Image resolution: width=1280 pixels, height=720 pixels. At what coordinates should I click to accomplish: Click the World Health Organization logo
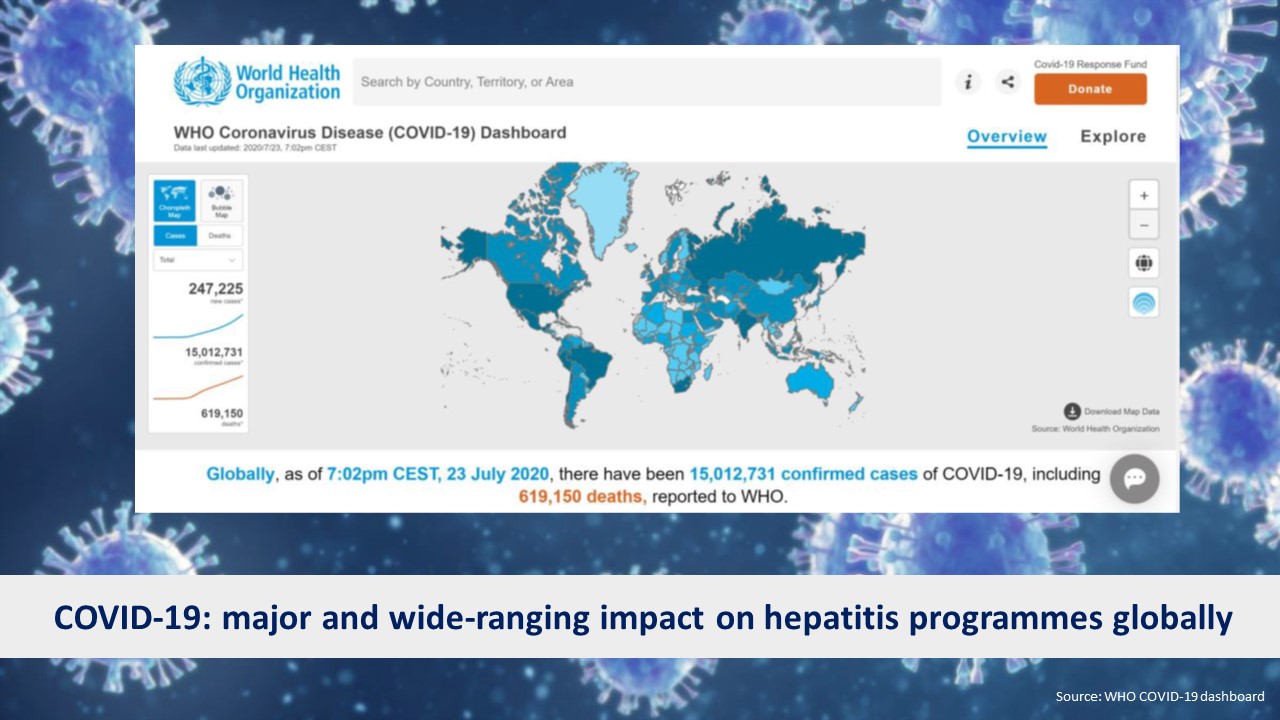257,82
